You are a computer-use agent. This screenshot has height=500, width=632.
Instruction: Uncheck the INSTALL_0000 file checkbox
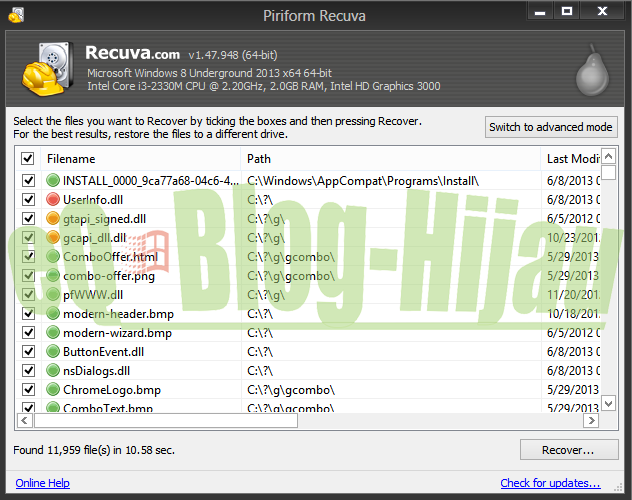pyautogui.click(x=28, y=180)
